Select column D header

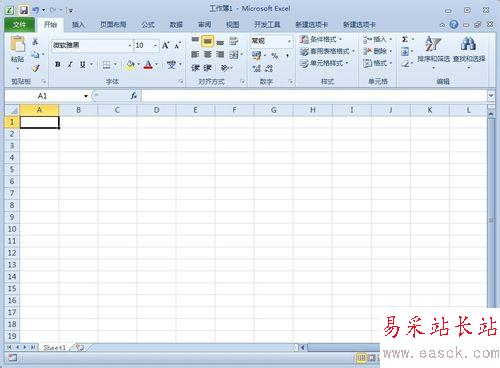pos(156,110)
